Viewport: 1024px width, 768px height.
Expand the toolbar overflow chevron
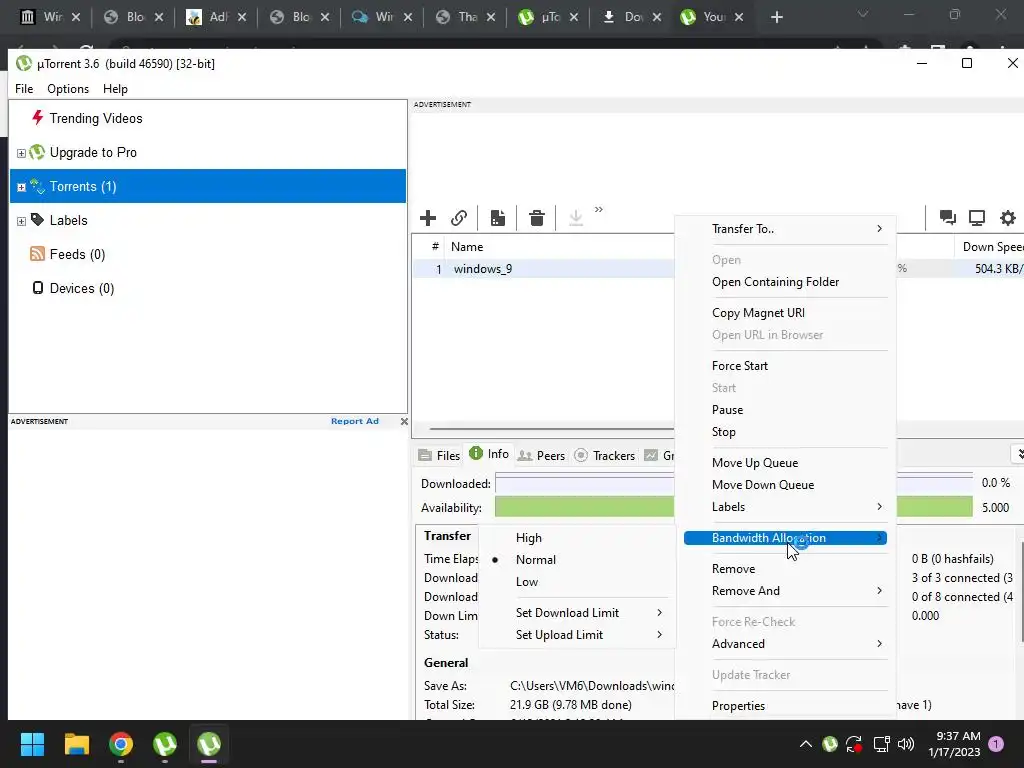coord(599,210)
